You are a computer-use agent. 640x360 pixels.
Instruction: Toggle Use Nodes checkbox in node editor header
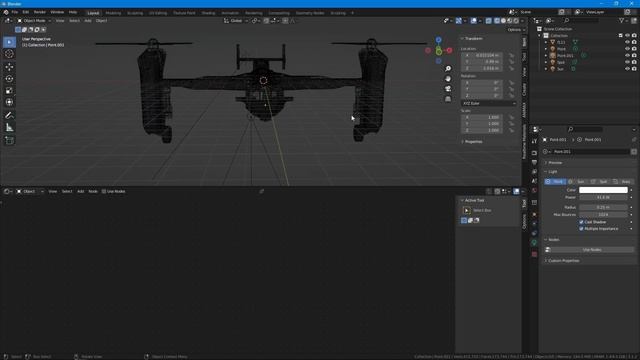[x=104, y=191]
